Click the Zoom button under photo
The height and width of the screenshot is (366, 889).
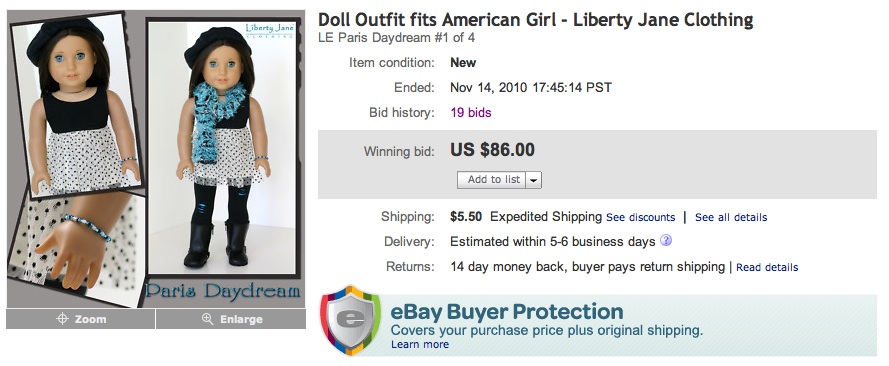pos(81,319)
